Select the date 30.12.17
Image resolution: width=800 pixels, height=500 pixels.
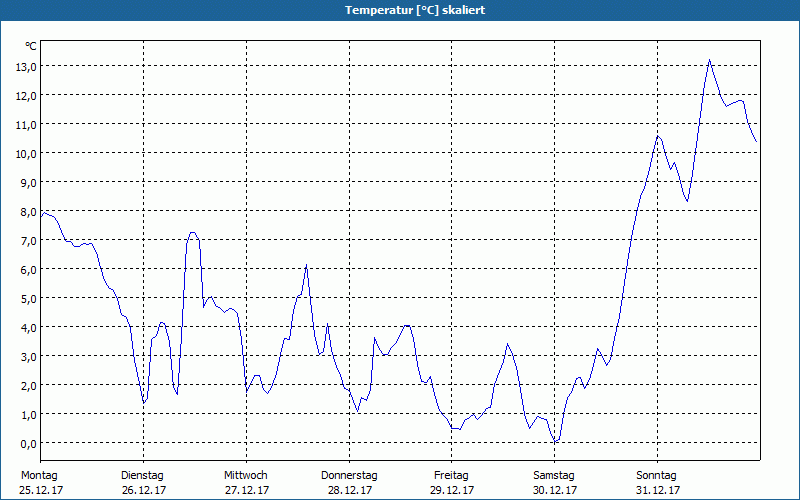pyautogui.click(x=555, y=490)
